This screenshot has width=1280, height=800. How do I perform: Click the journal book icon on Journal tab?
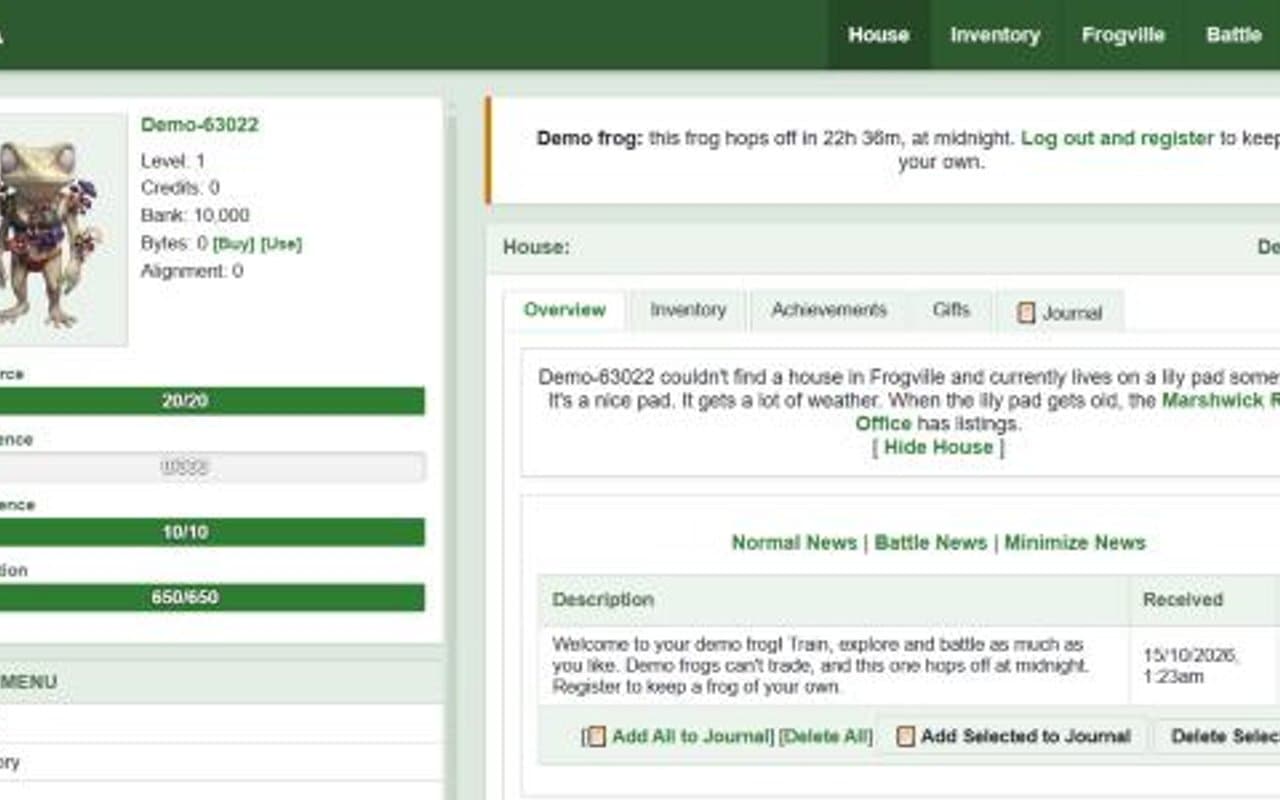click(x=1026, y=313)
